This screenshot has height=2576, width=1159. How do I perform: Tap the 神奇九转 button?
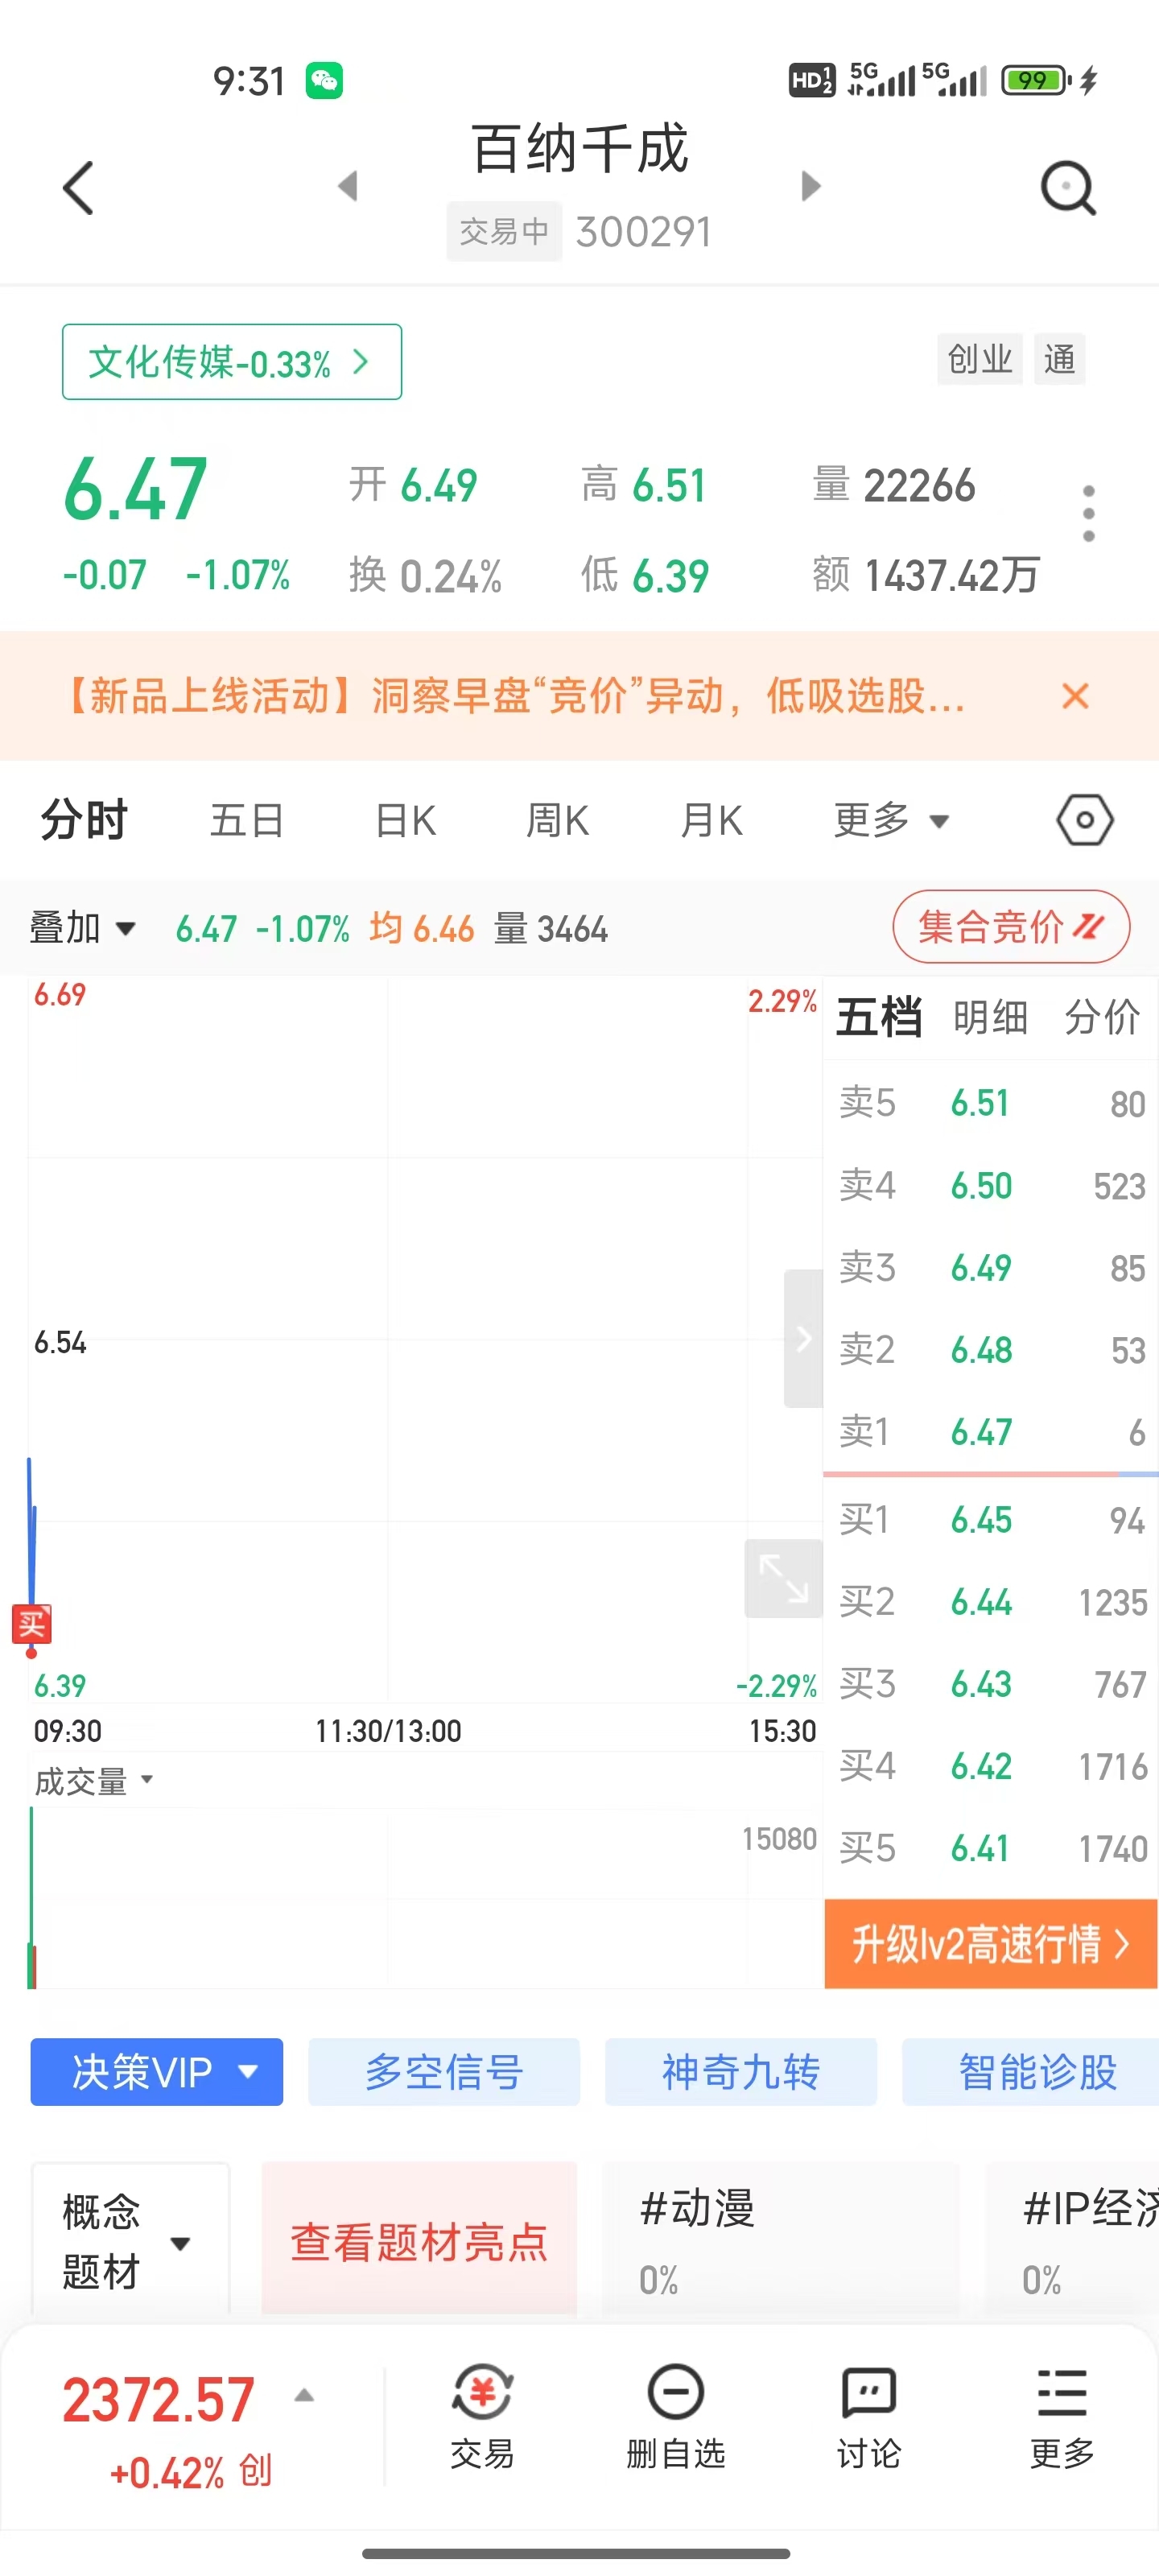click(x=741, y=2072)
